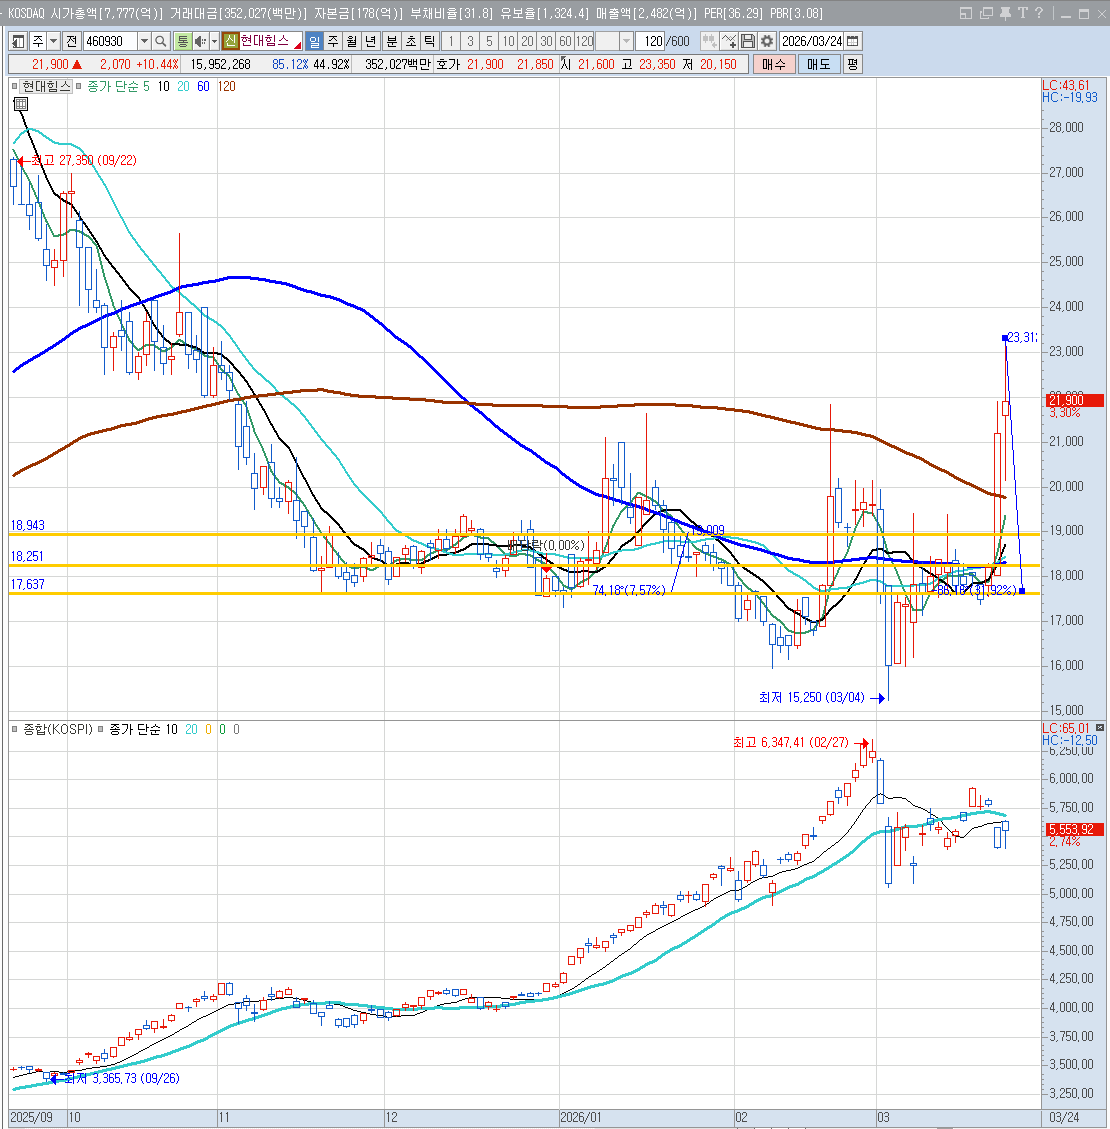Click current price tag 21,900 on axis
This screenshot has height=1129, width=1110.
(1075, 400)
